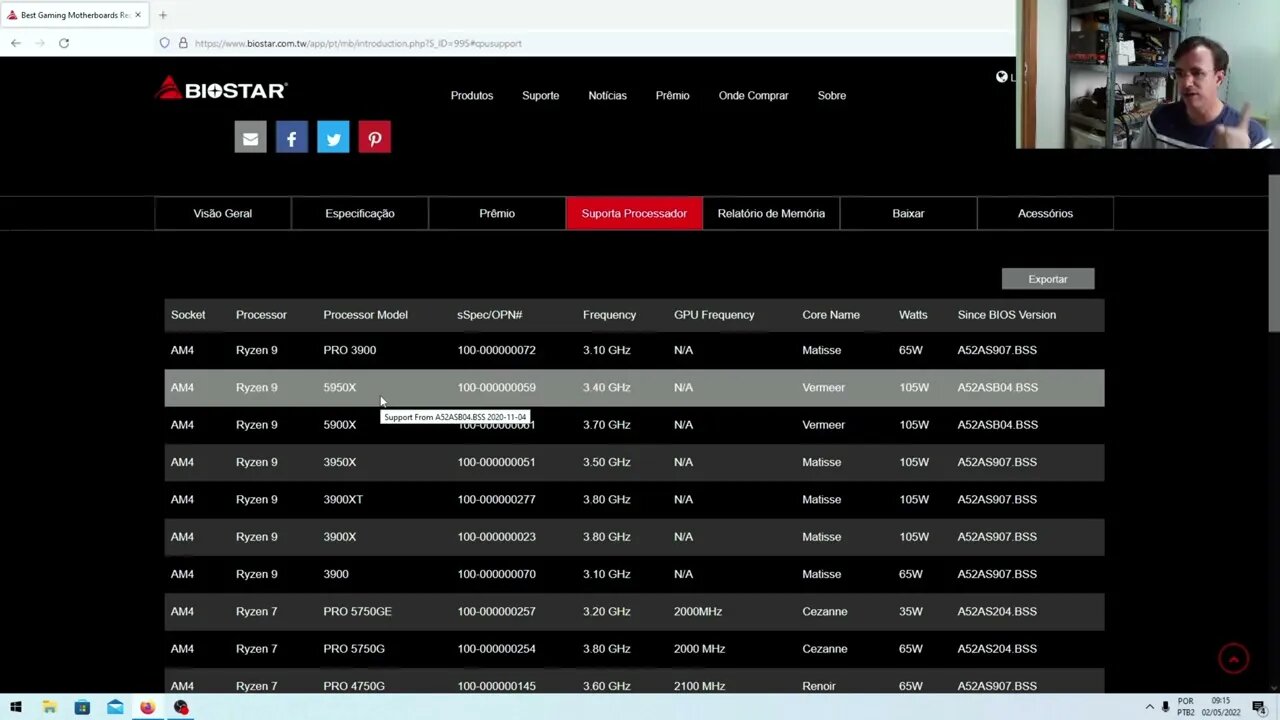Click the PRO 5750G model cell
This screenshot has height=720, width=1280.
coord(354,649)
